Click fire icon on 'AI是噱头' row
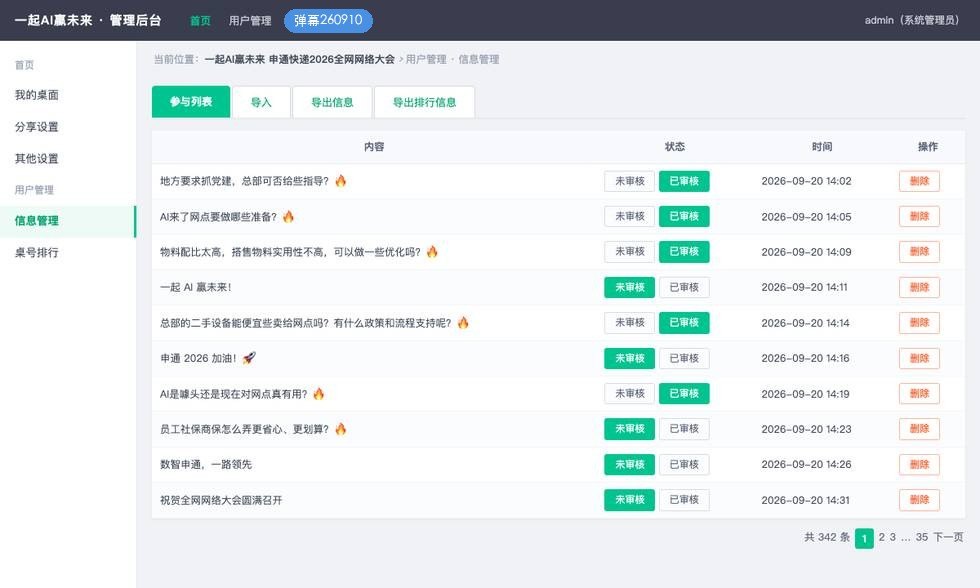The image size is (980, 588). tap(319, 393)
